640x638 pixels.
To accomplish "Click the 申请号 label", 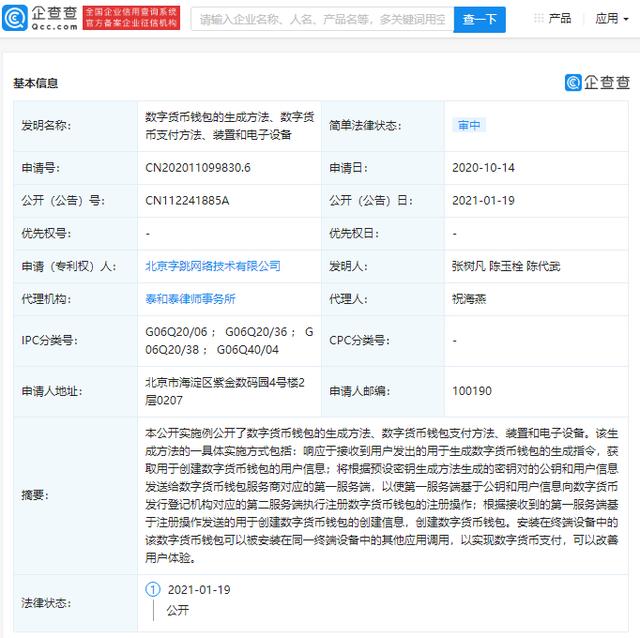I will click(41, 168).
